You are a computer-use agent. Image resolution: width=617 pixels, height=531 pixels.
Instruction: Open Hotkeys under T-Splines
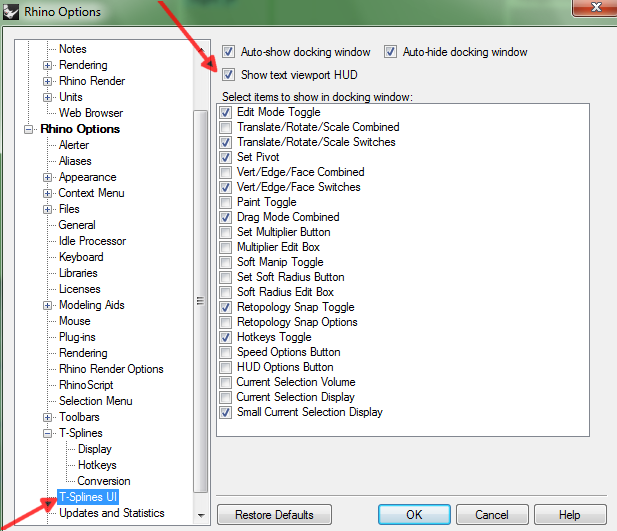click(x=97, y=465)
